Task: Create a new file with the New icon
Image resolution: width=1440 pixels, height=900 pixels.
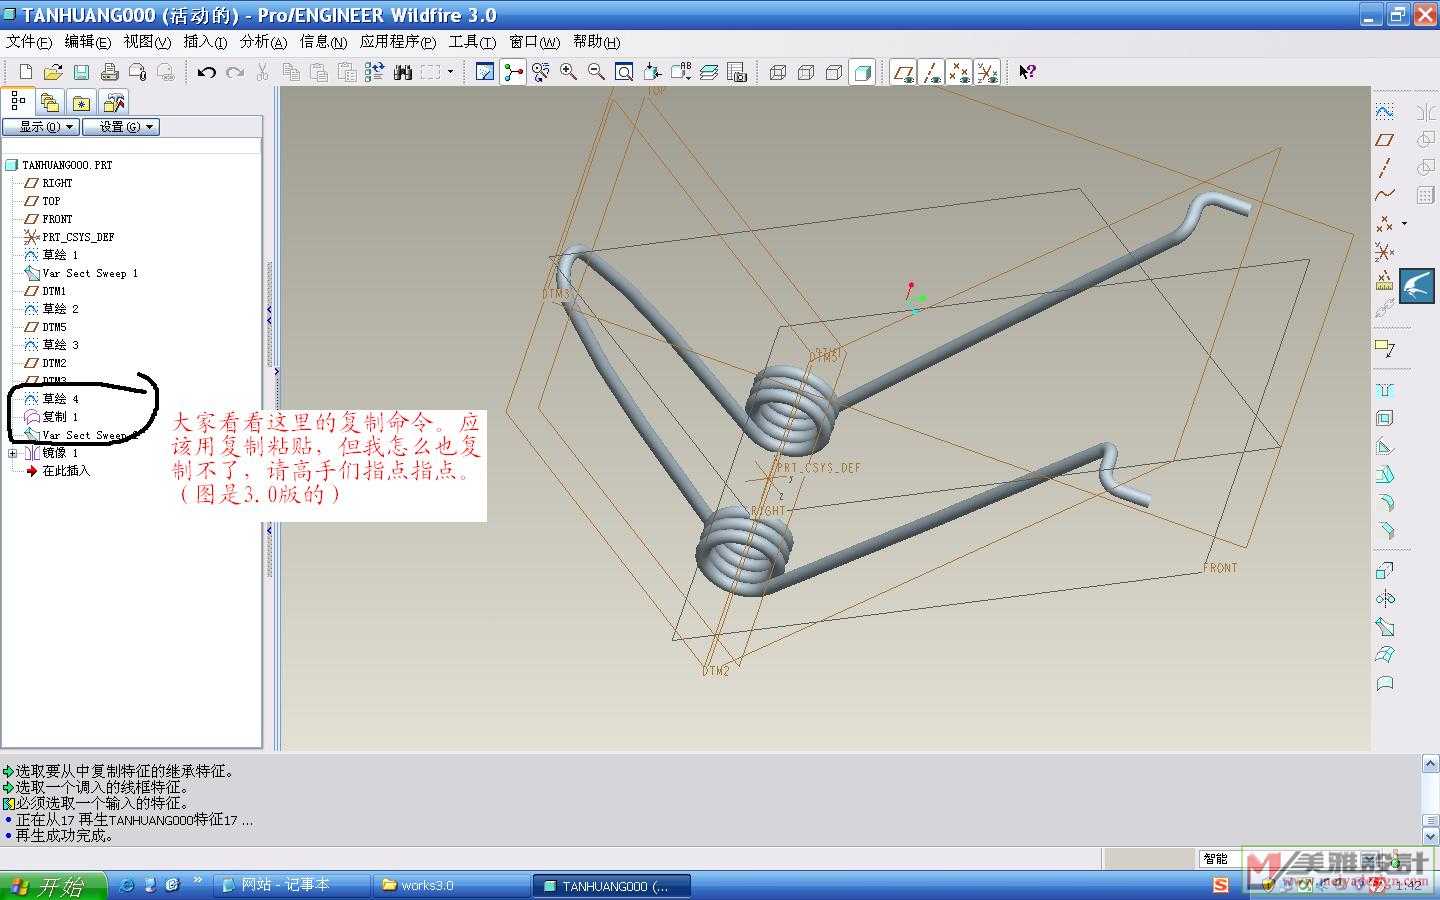Action: 26,72
